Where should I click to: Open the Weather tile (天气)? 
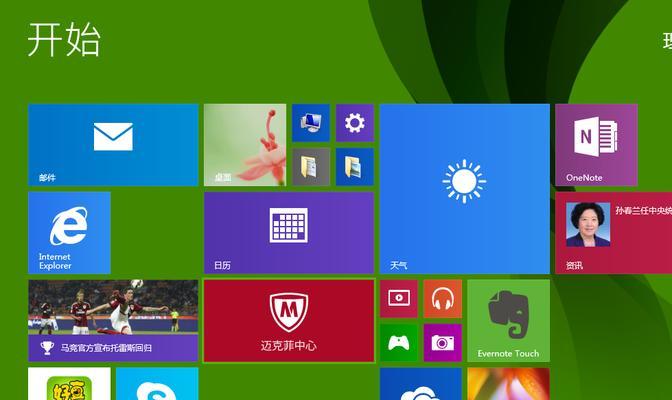coord(465,189)
